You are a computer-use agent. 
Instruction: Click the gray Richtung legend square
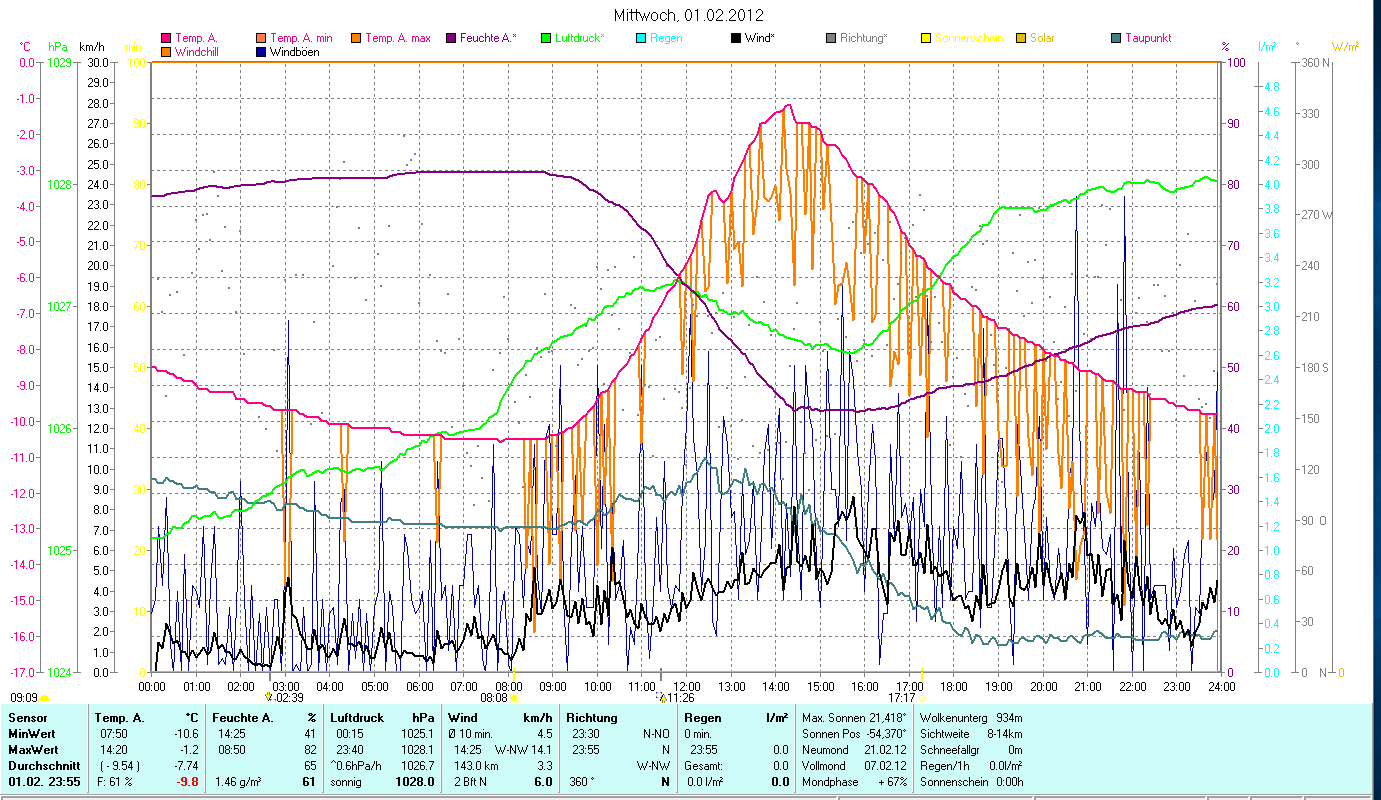click(x=831, y=39)
